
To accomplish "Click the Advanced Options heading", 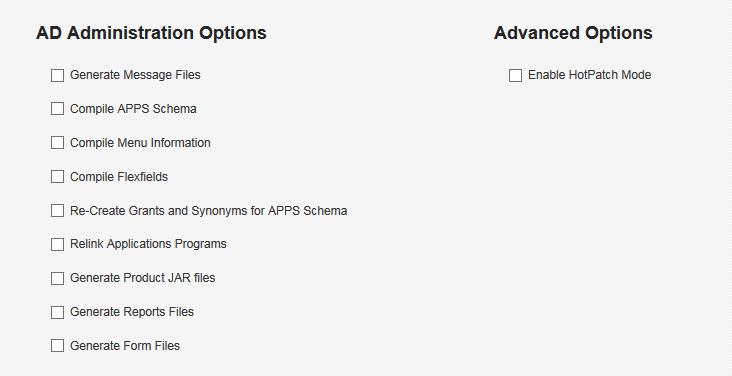I will [x=573, y=33].
